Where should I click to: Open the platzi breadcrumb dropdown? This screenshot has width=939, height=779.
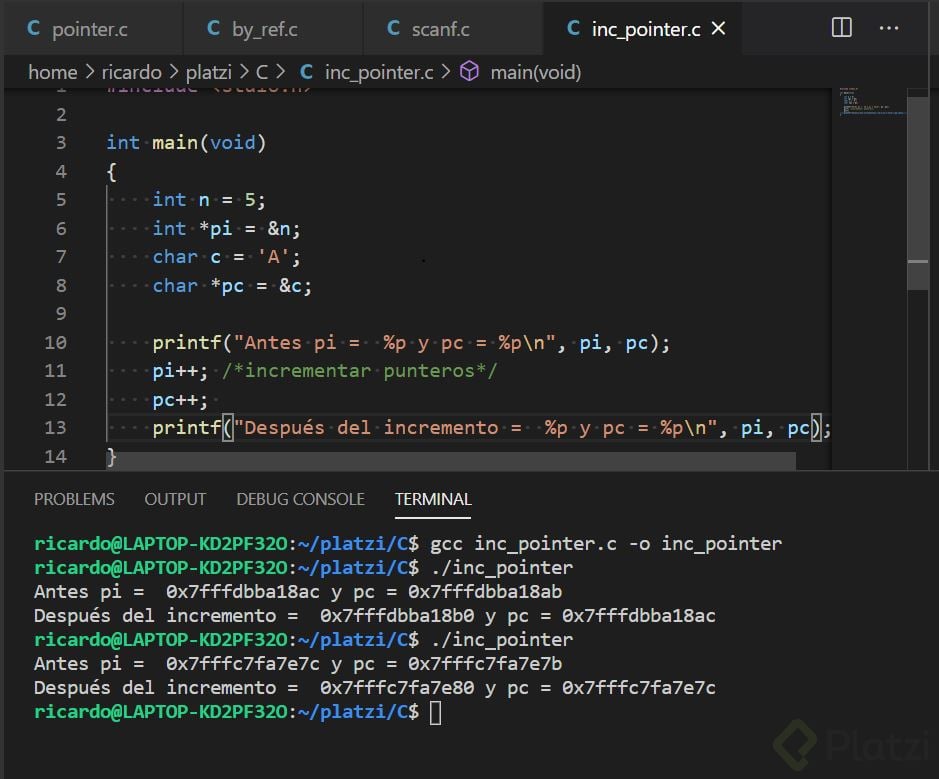point(211,72)
